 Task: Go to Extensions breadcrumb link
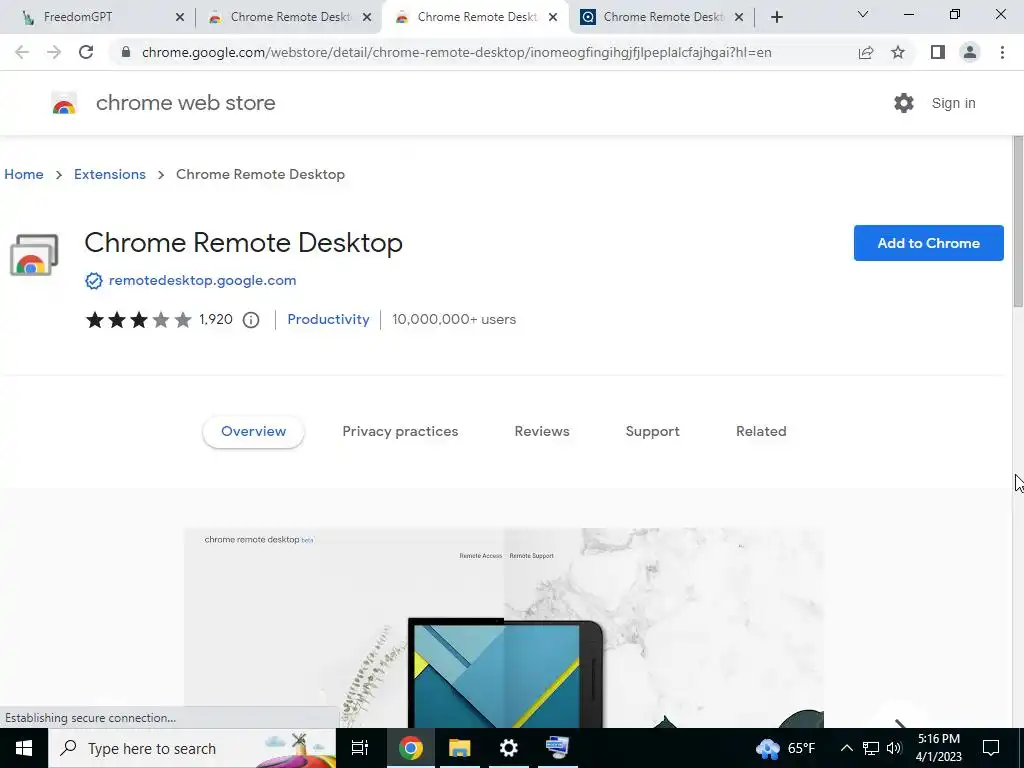(110, 174)
